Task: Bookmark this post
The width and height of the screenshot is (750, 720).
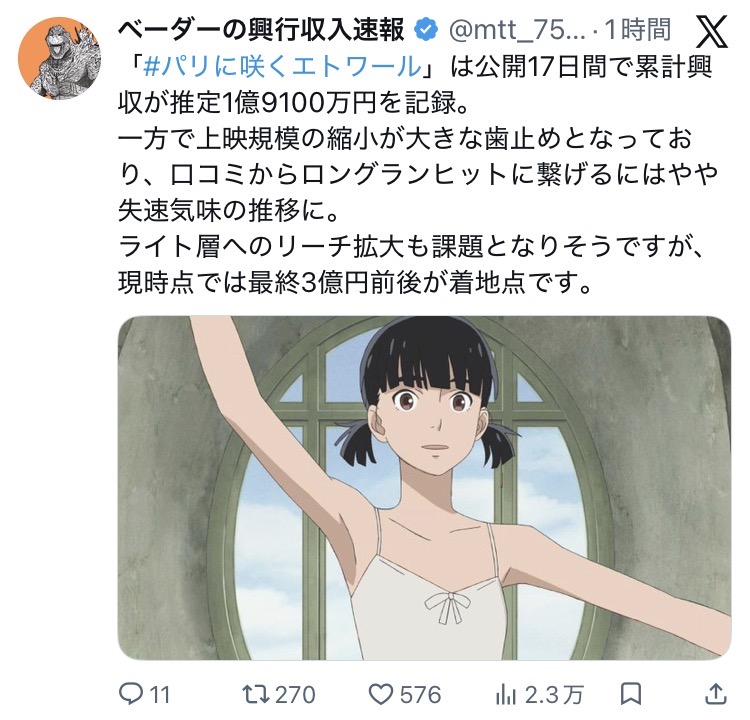Action: pyautogui.click(x=631, y=694)
